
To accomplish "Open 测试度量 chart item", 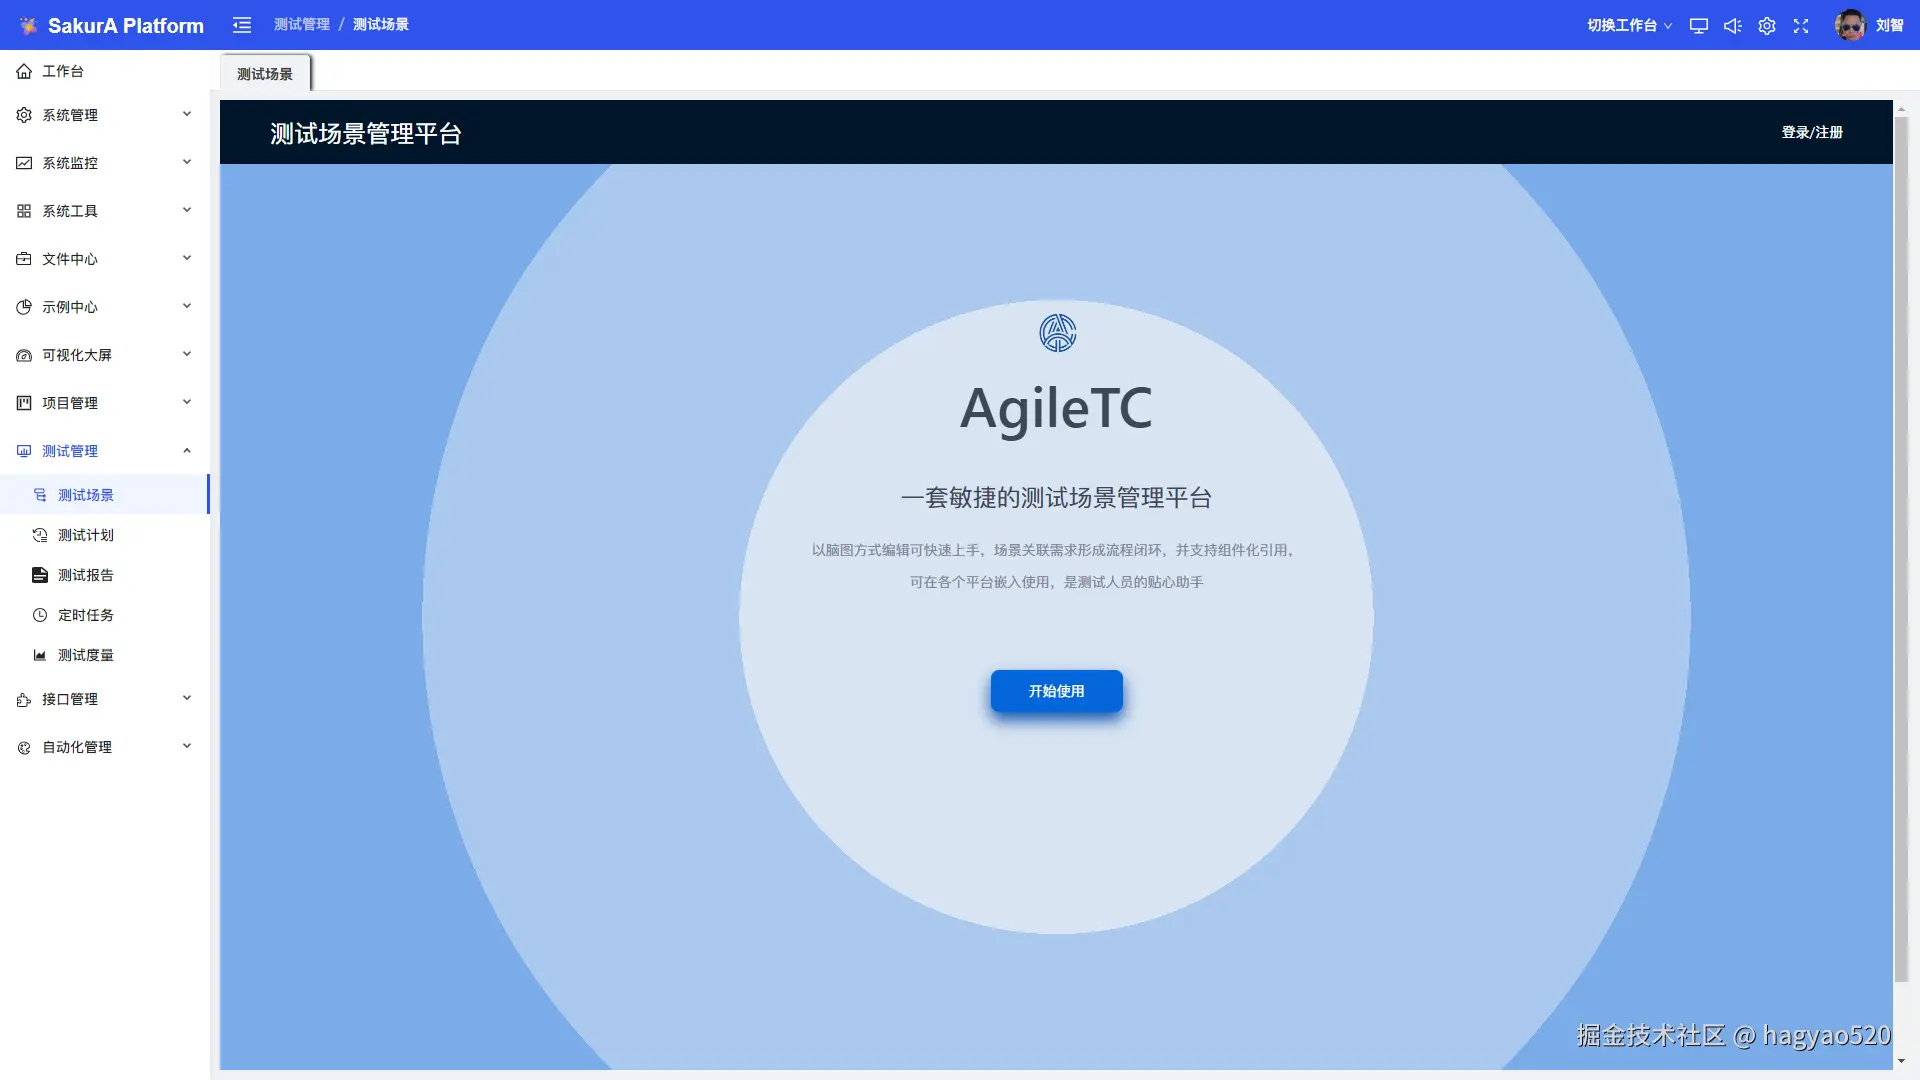I will point(86,655).
